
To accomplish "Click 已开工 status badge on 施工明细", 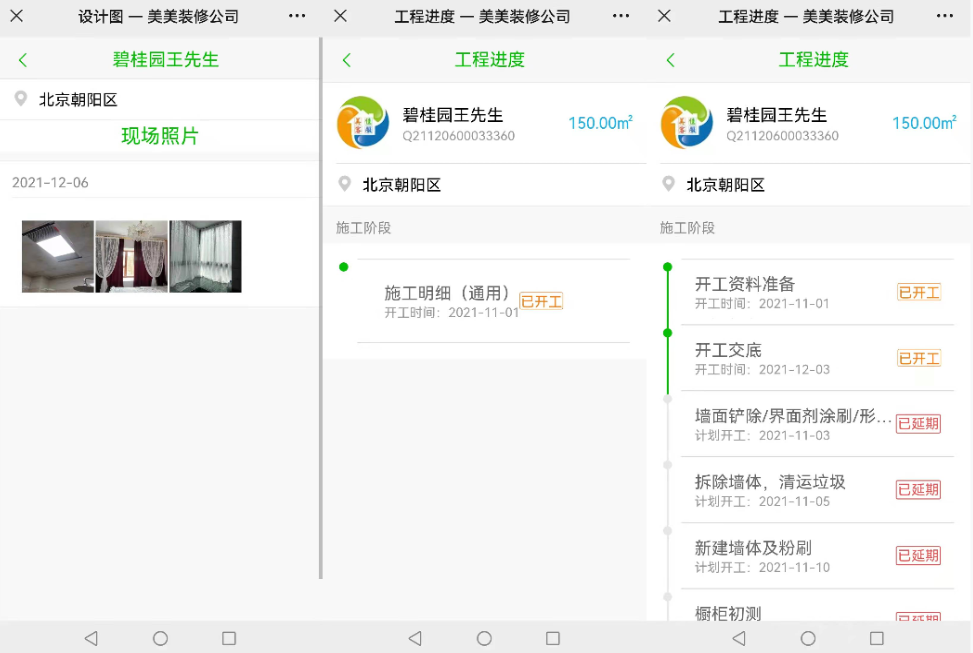I will coord(541,301).
